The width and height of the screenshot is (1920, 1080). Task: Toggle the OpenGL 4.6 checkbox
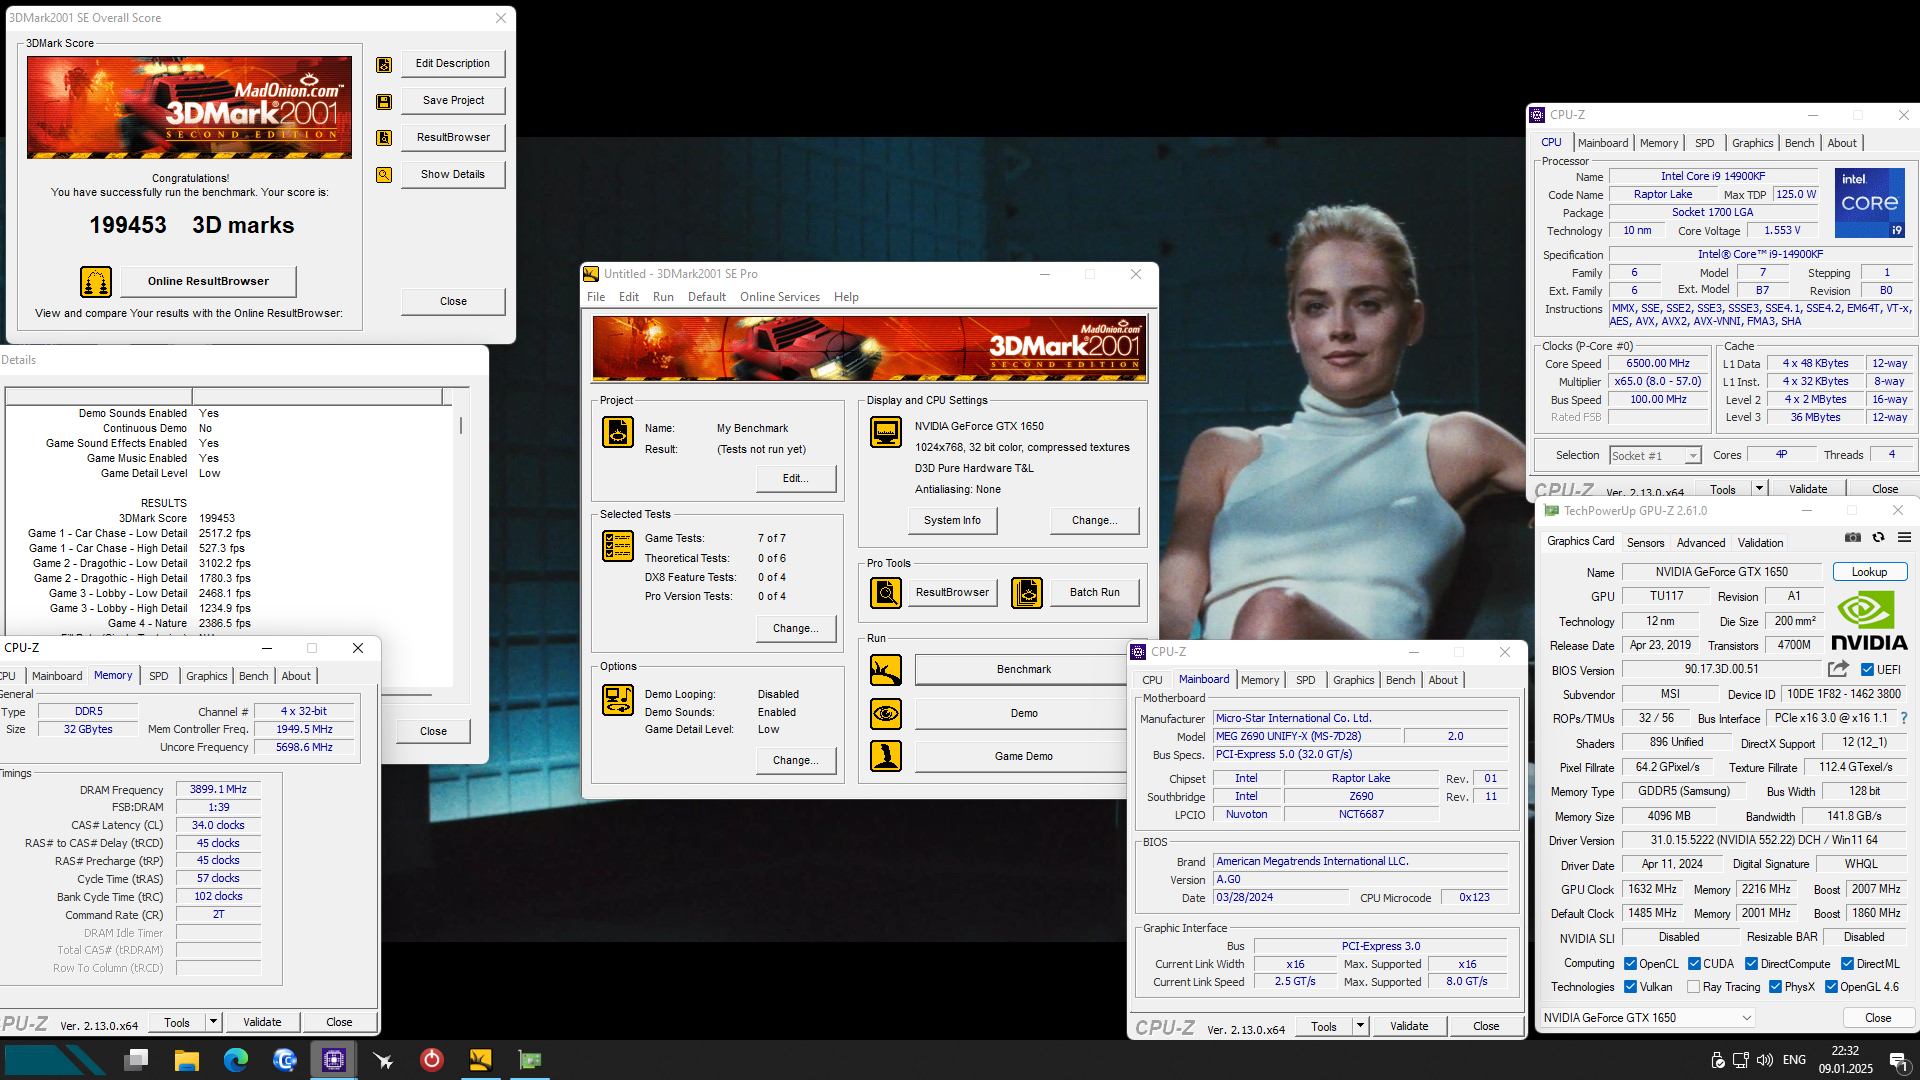pos(1831,987)
